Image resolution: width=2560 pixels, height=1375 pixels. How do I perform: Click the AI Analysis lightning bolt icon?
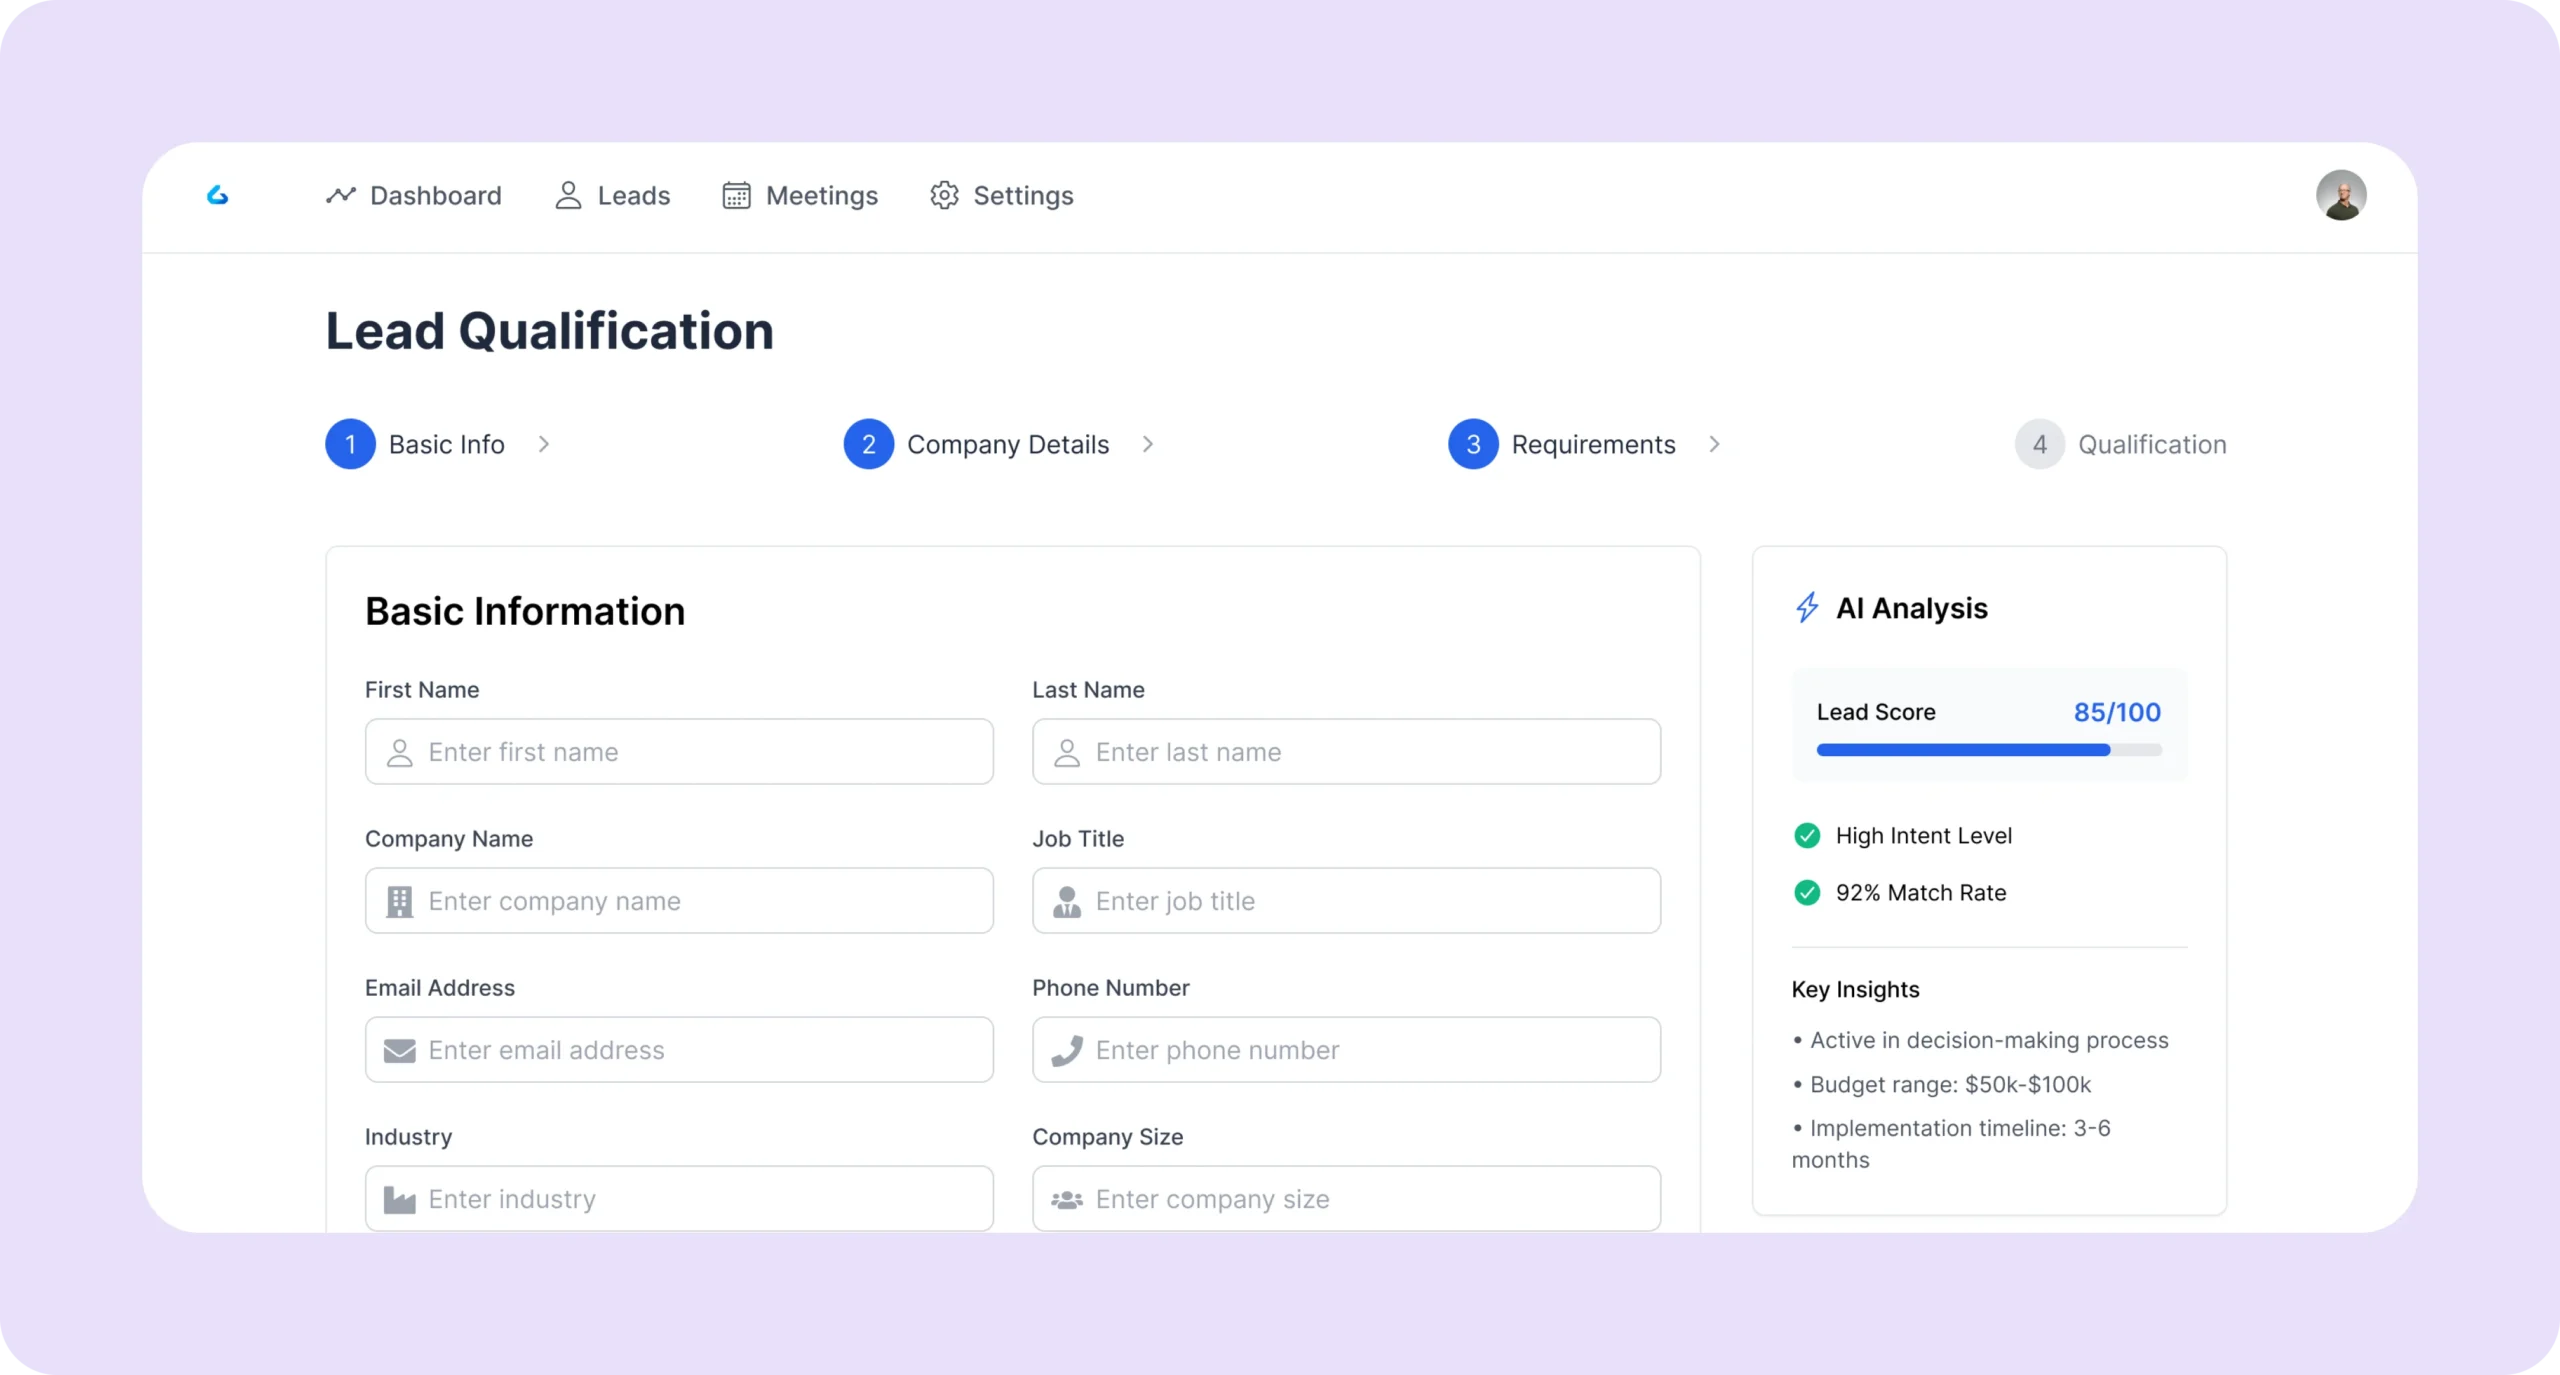(x=1807, y=608)
